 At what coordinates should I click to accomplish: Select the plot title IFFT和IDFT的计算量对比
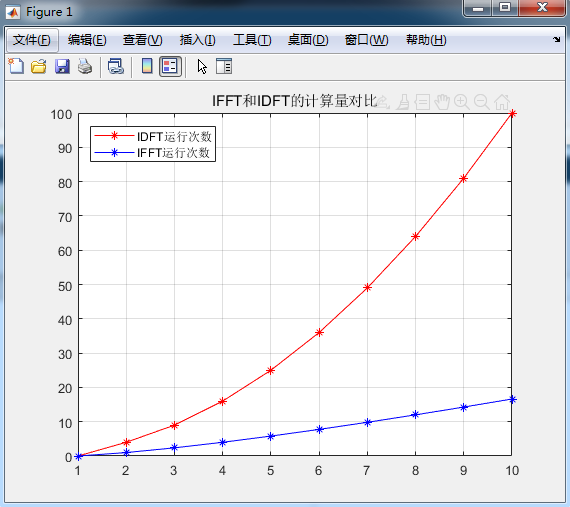point(294,101)
